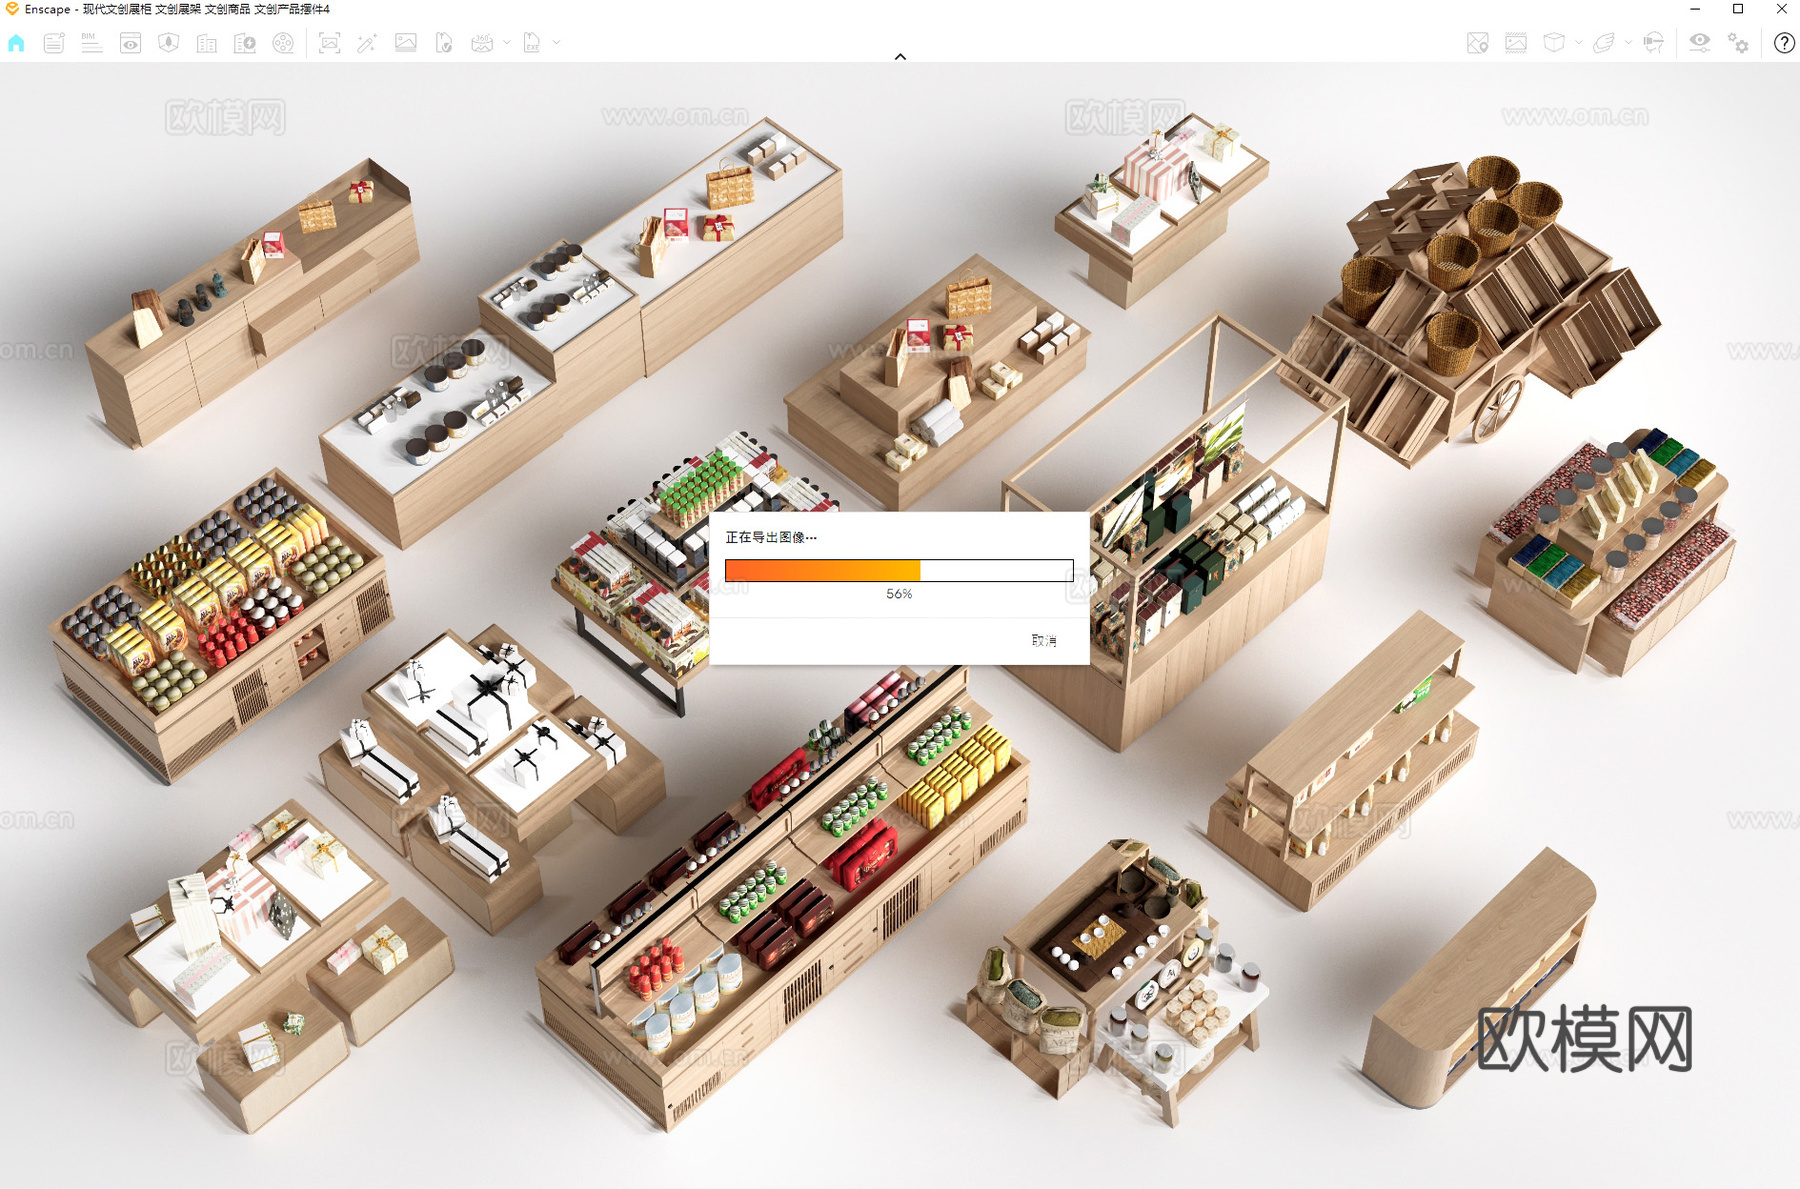Open the view management eye-window icon

(130, 43)
